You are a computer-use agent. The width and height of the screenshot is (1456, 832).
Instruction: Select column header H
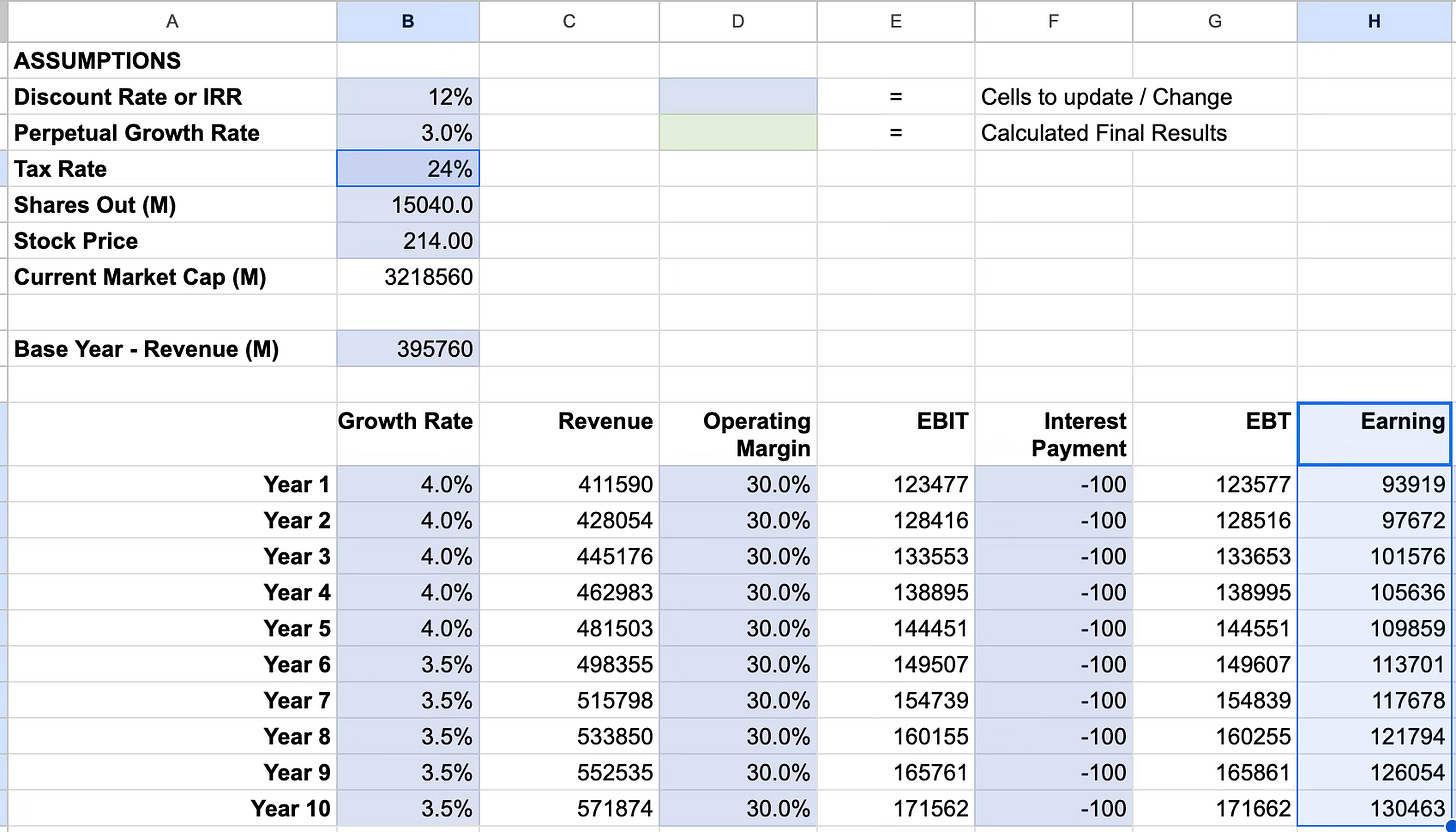point(1374,21)
